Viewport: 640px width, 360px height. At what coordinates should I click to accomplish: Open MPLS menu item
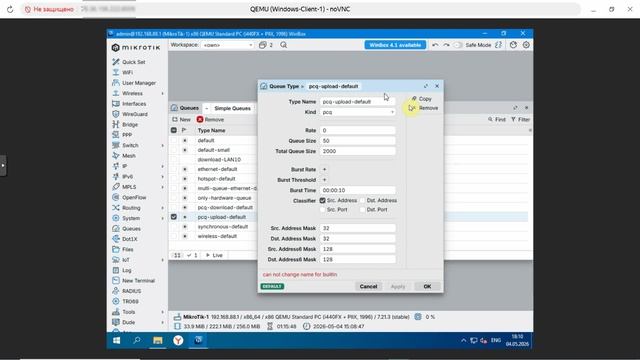129,187
